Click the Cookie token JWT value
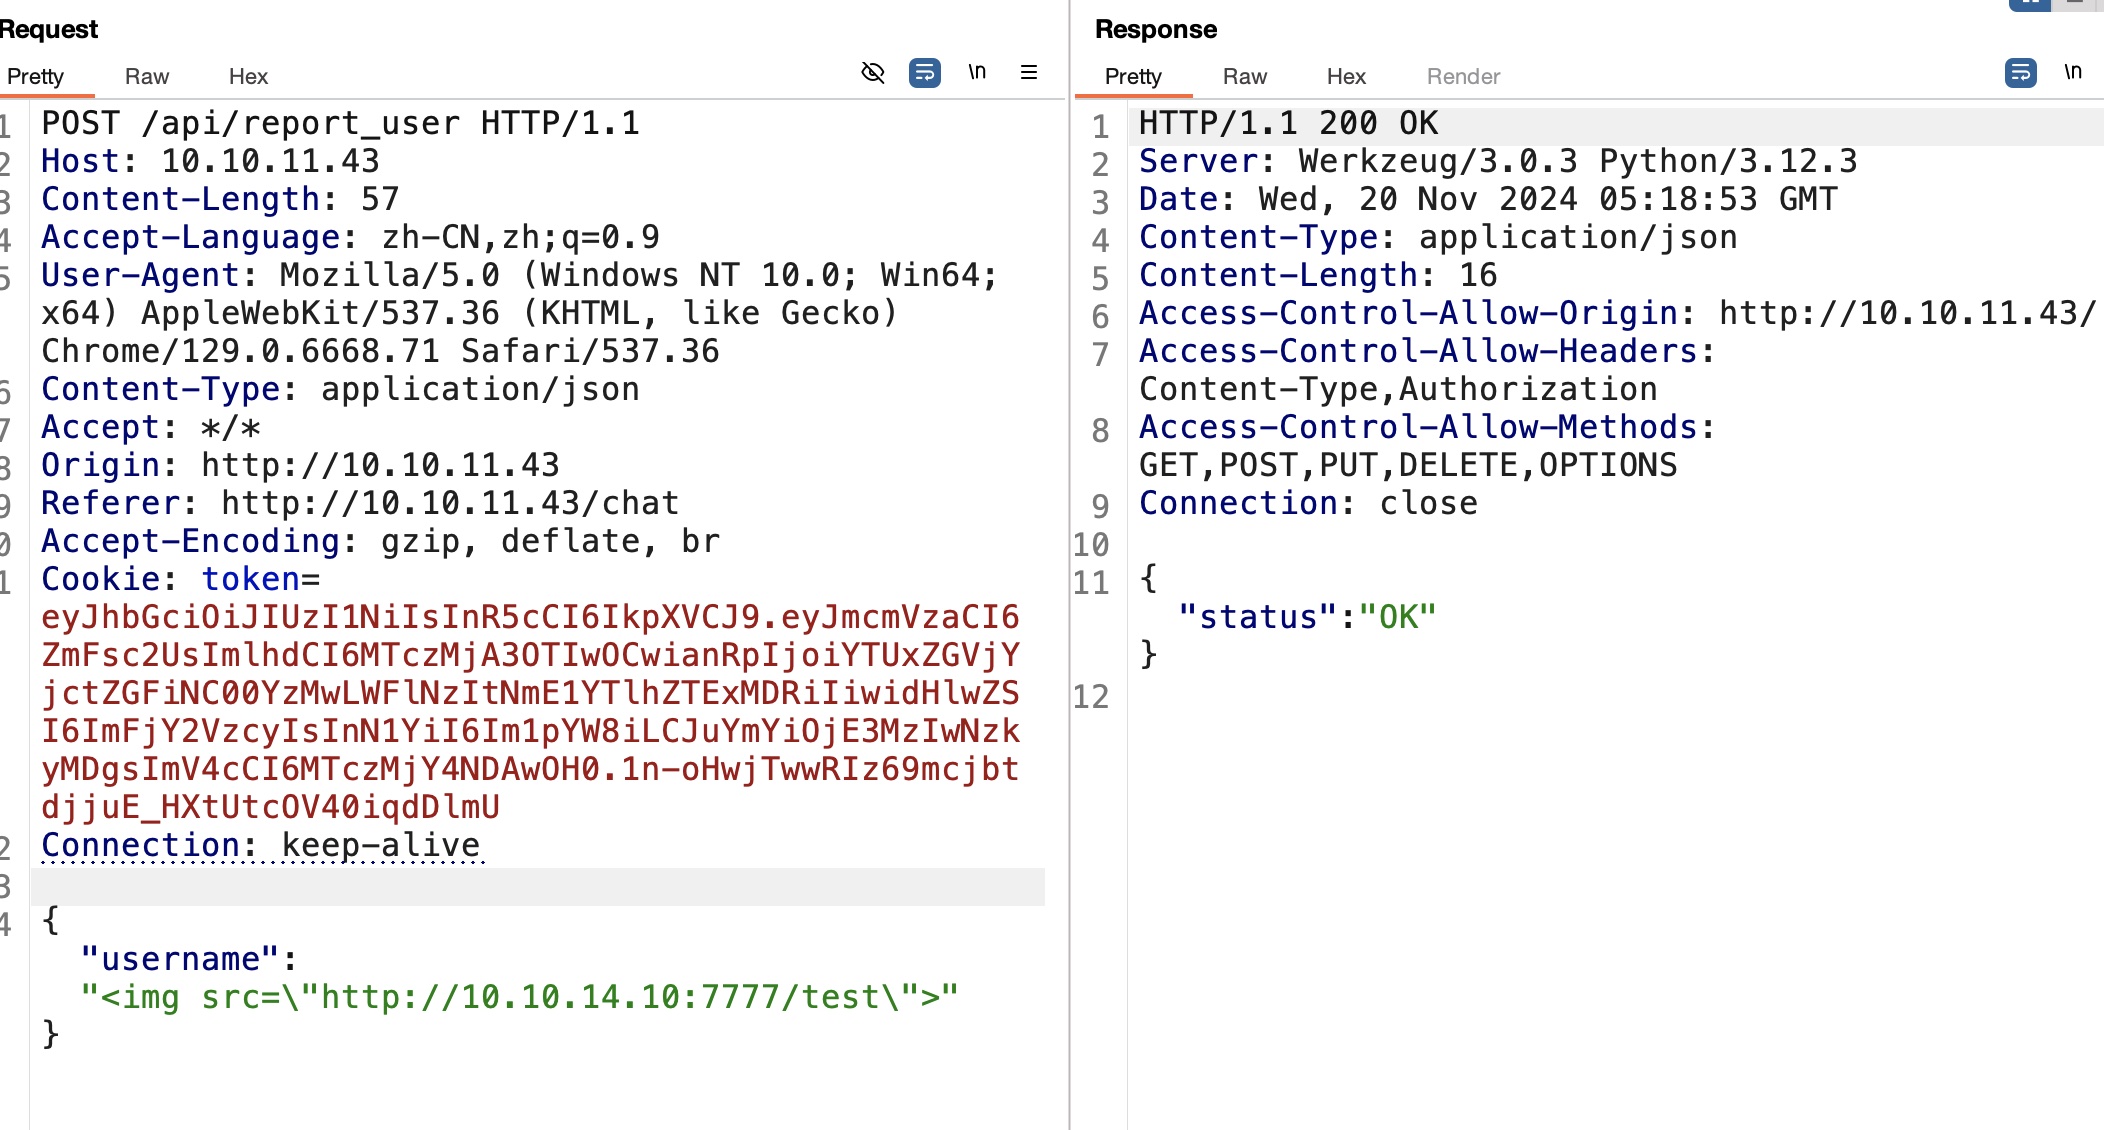2104x1130 pixels. [530, 712]
